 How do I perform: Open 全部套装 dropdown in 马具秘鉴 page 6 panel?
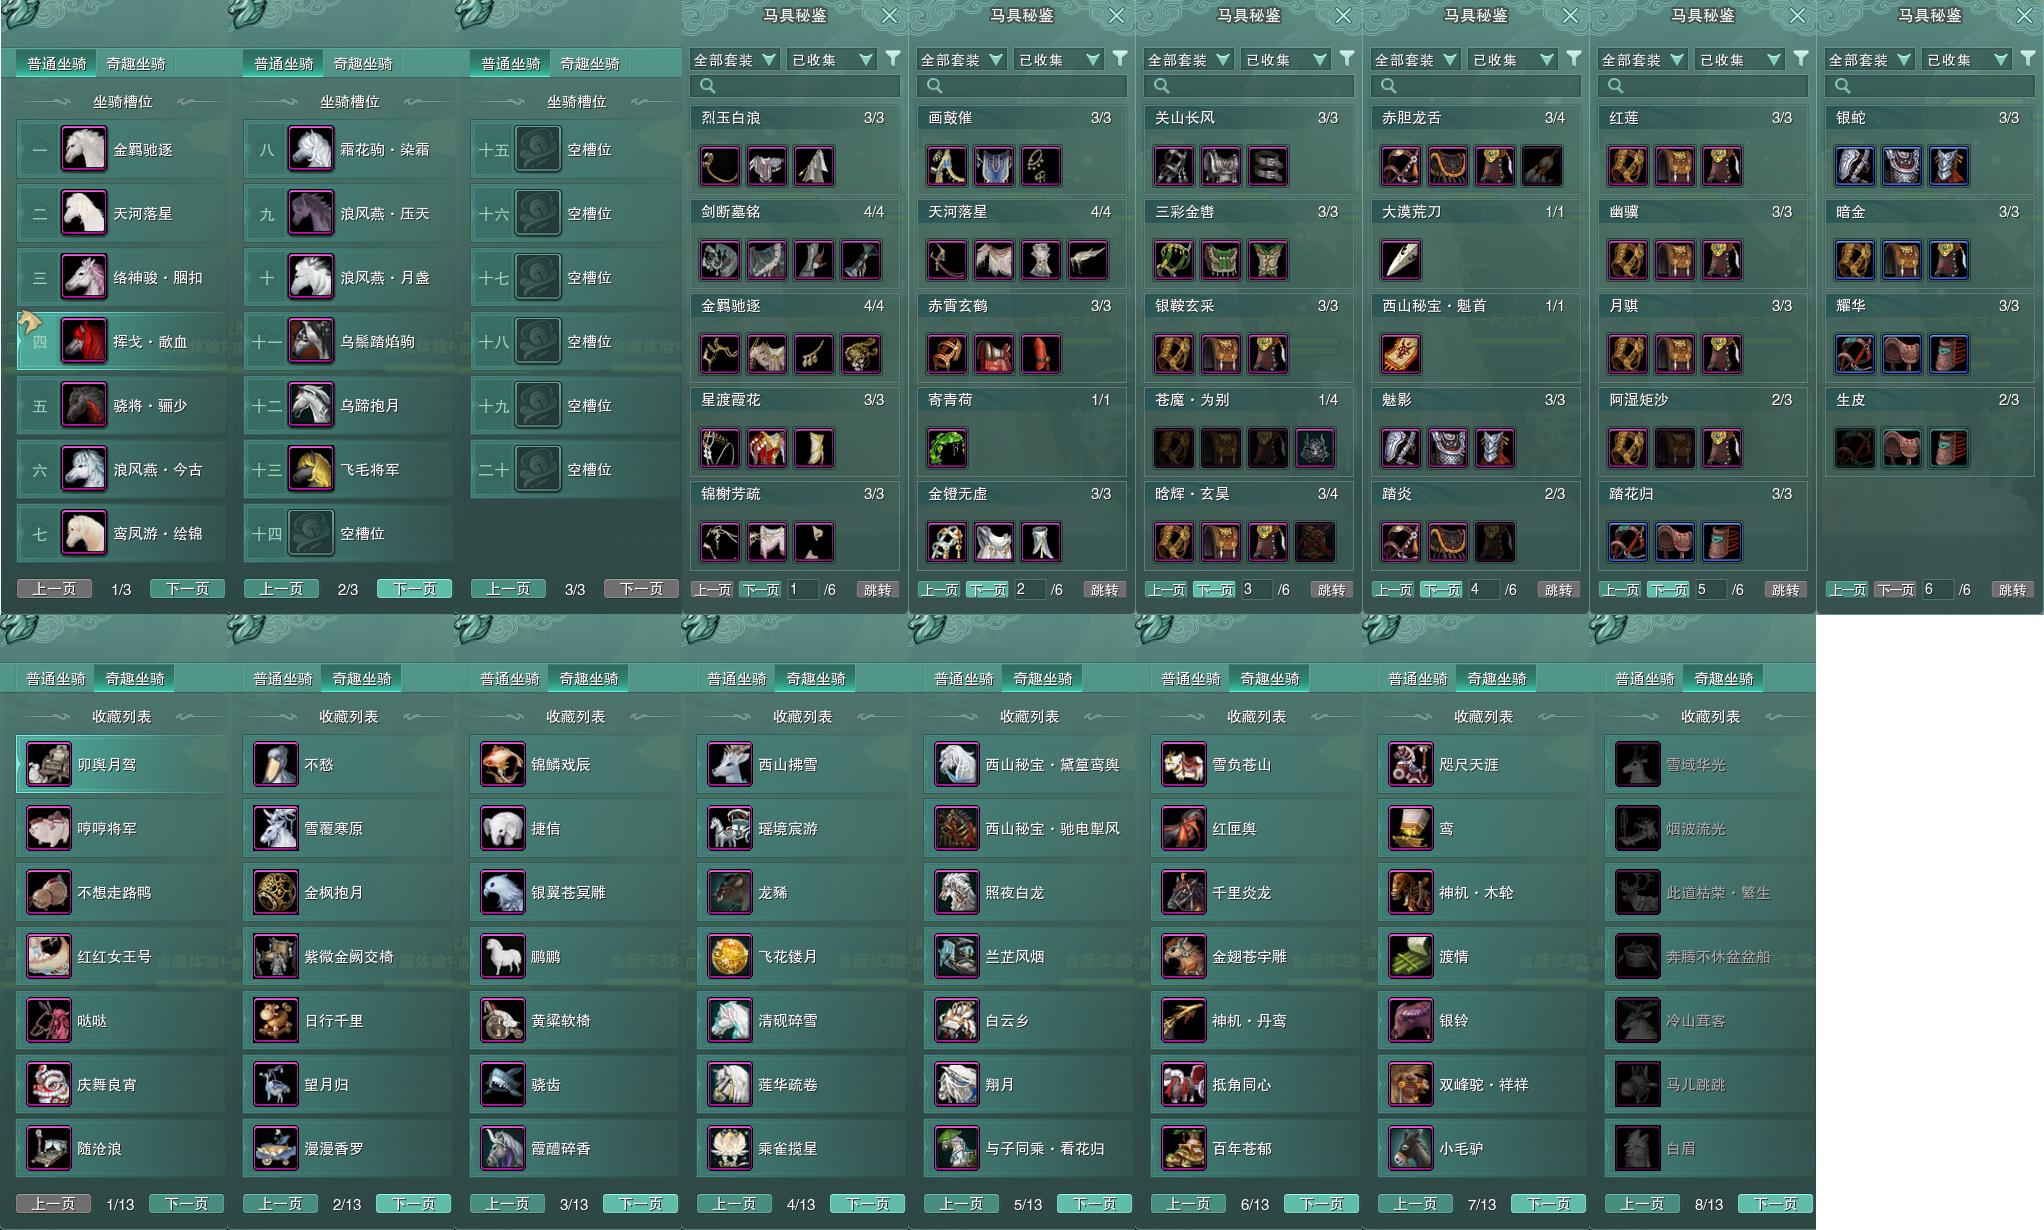point(1869,60)
